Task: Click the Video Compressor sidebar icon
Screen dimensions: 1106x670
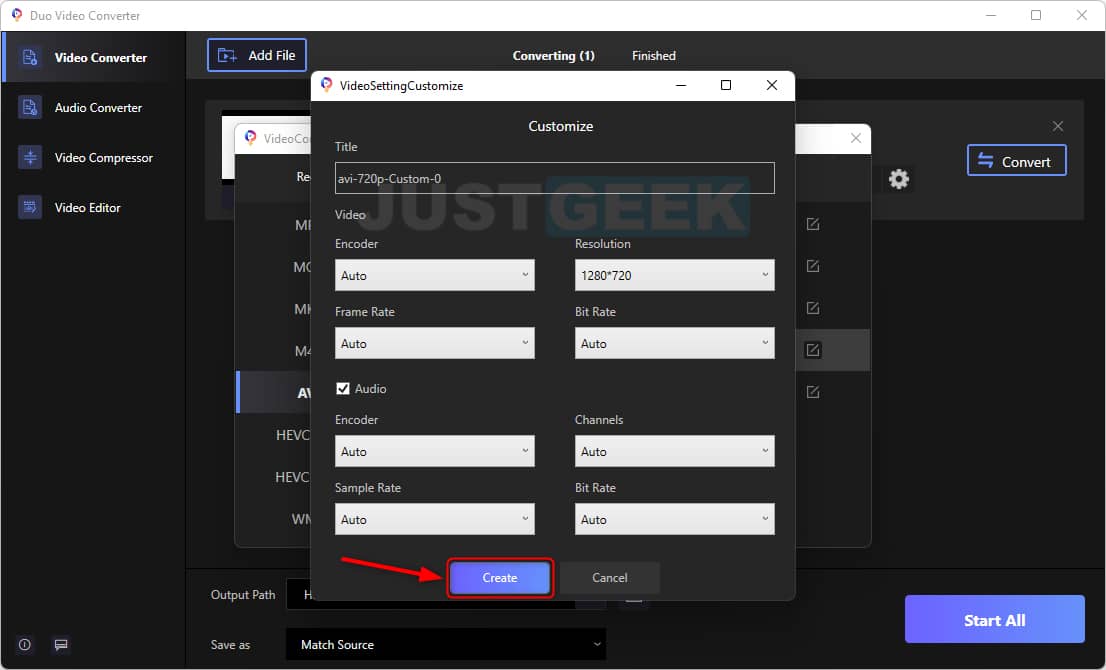Action: 30,157
